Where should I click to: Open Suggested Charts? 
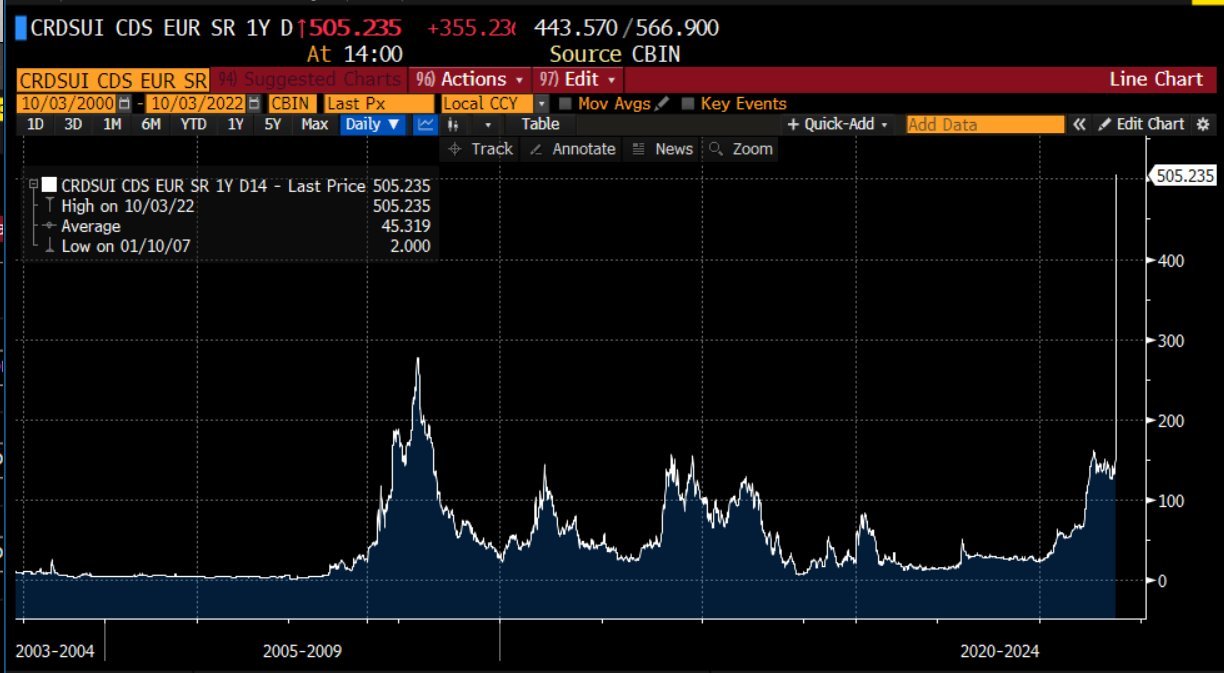(x=309, y=79)
